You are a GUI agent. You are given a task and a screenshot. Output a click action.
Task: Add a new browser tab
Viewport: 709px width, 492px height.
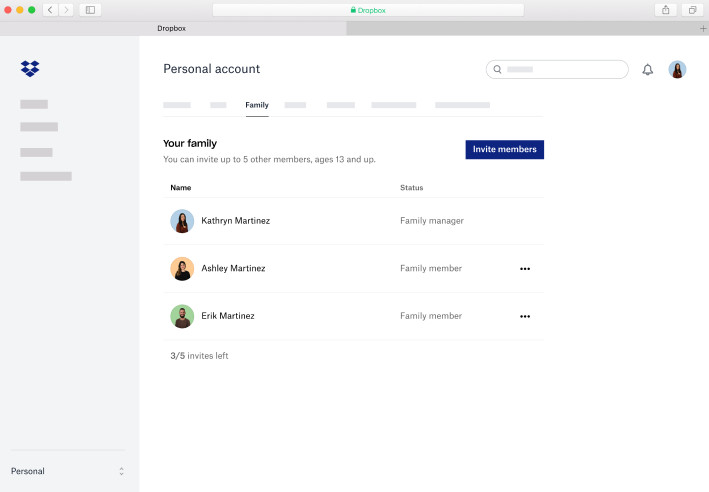click(x=703, y=28)
